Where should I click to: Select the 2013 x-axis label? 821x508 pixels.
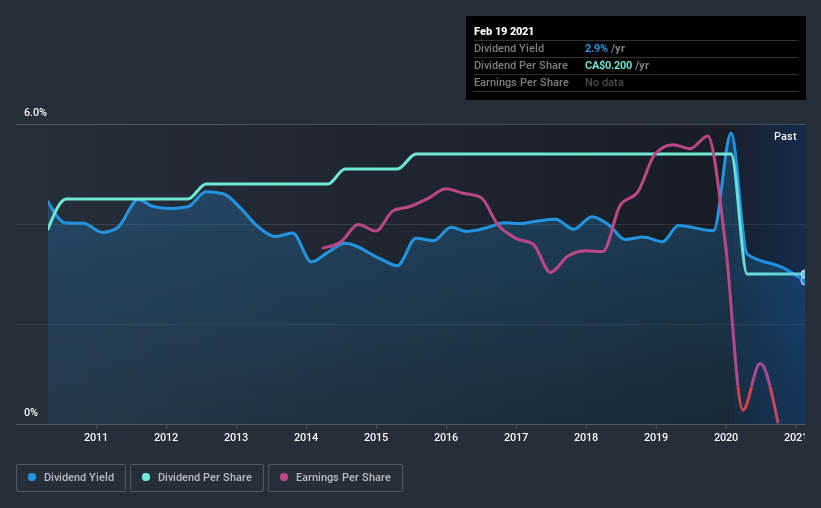click(x=236, y=437)
